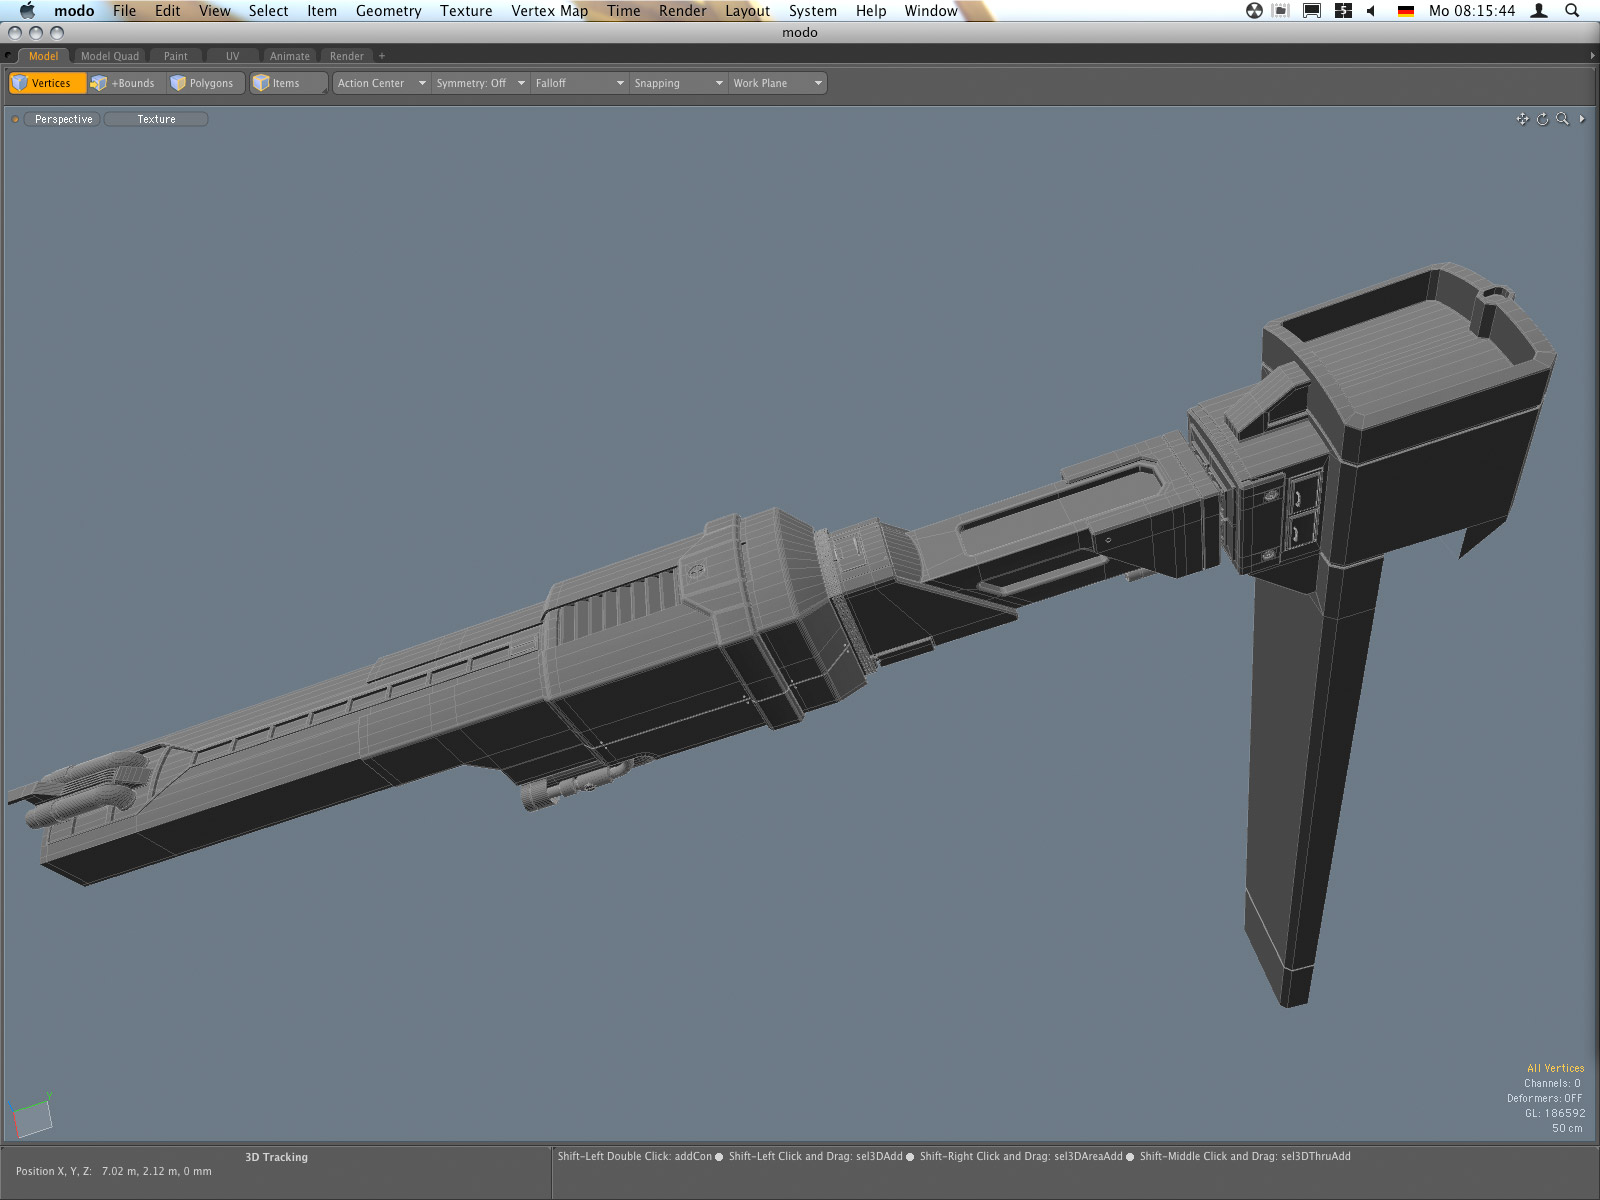The image size is (1600, 1200).
Task: Toggle Items selection mode
Action: (286, 83)
